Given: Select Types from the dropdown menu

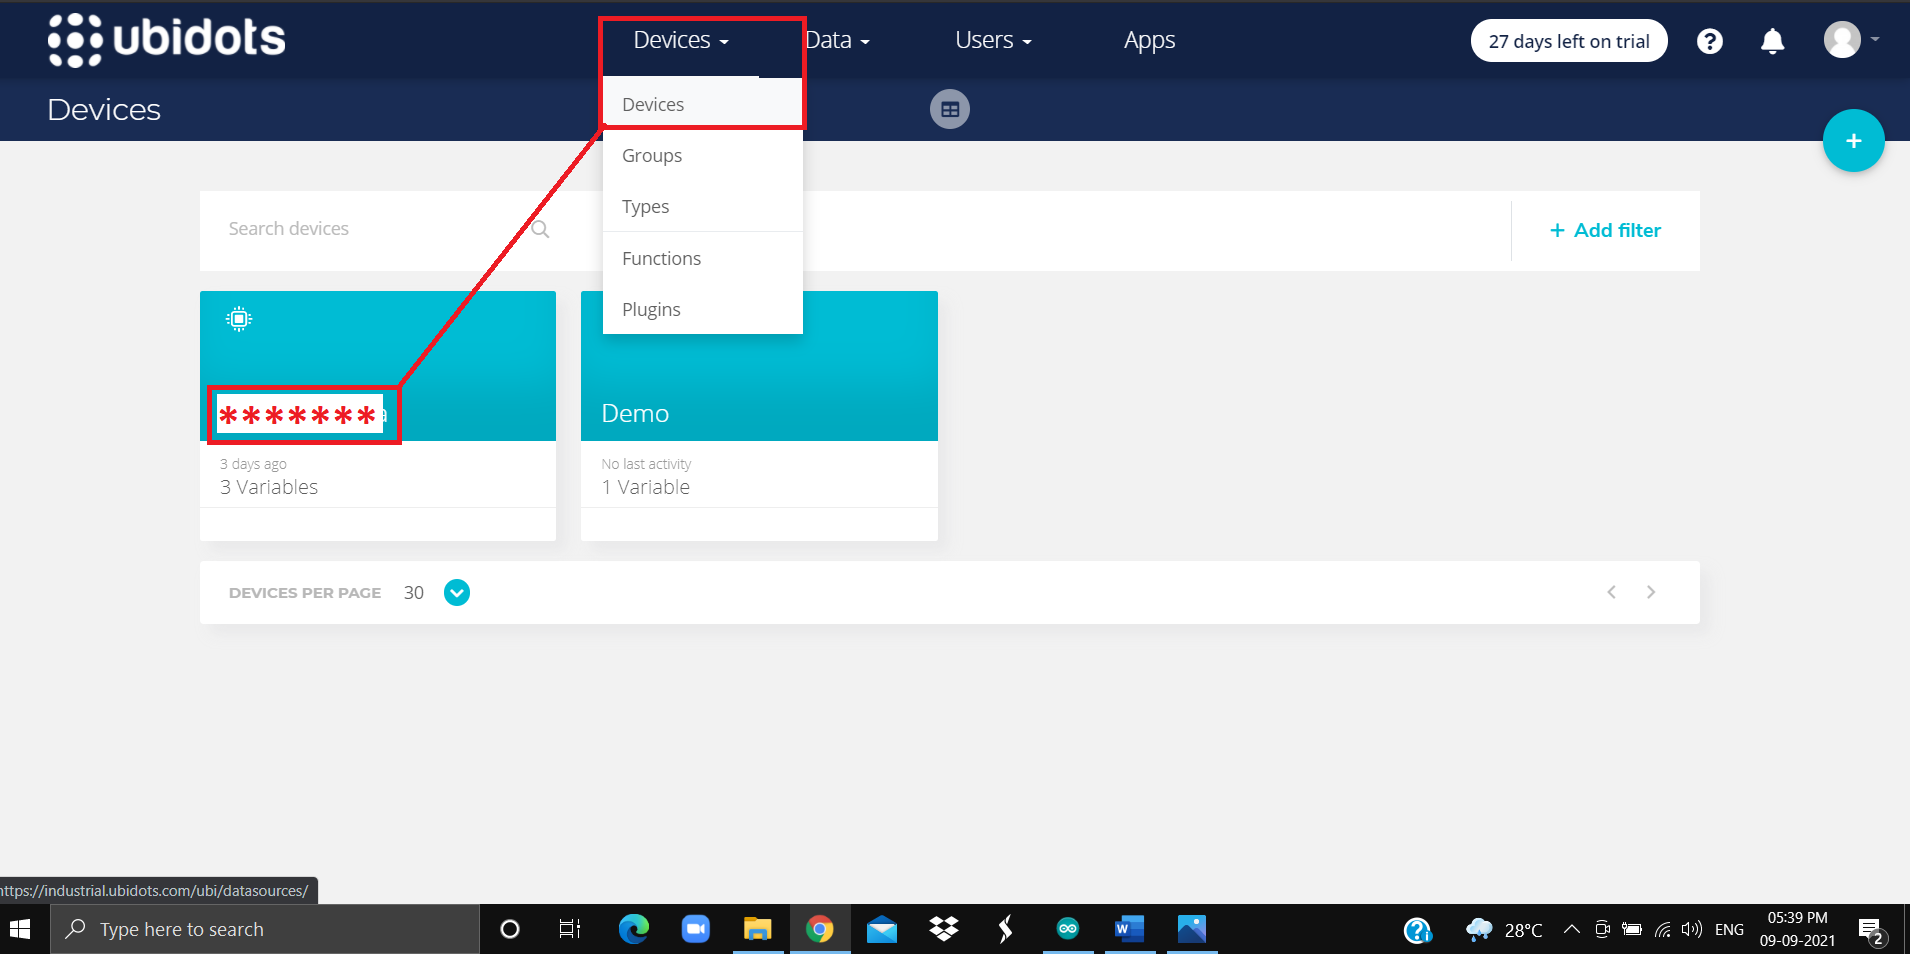Looking at the screenshot, I should (x=703, y=206).
